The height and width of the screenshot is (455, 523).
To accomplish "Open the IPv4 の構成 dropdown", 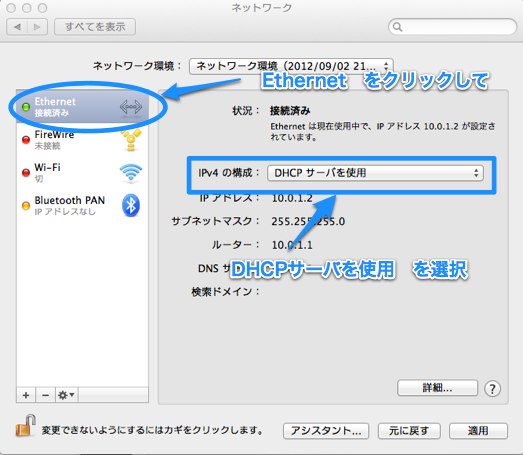I will [375, 173].
